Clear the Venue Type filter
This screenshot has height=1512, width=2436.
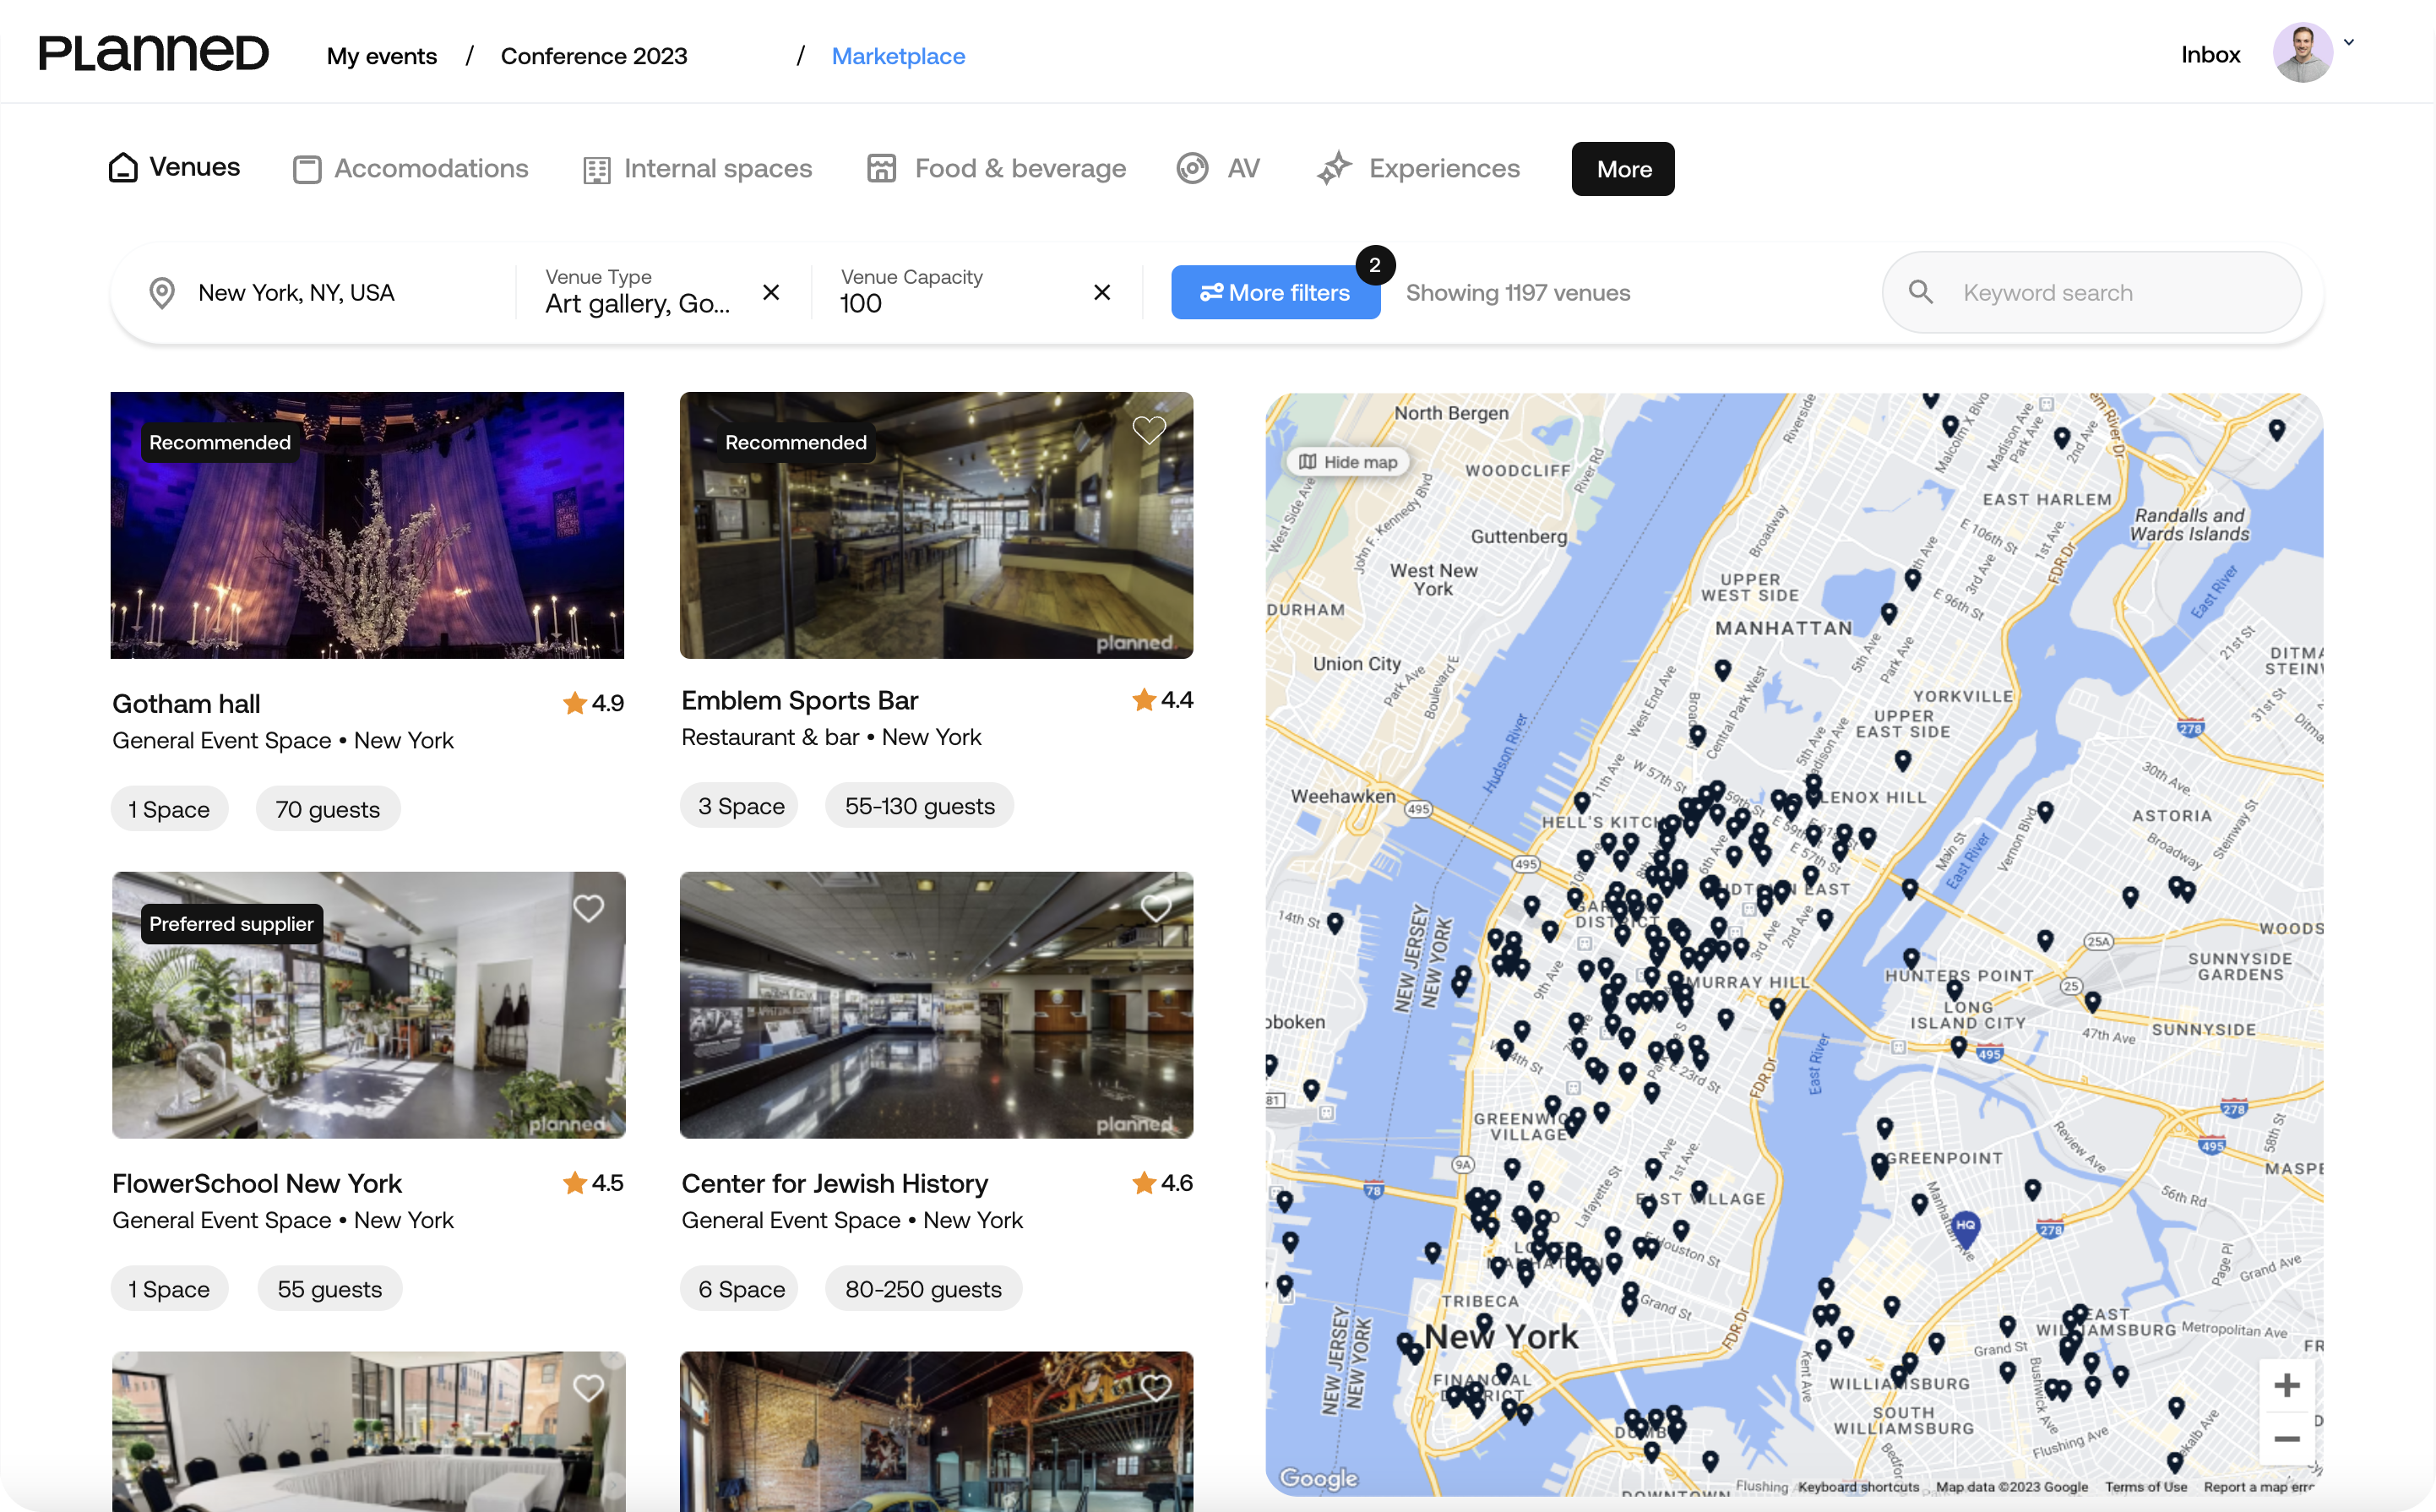click(771, 292)
